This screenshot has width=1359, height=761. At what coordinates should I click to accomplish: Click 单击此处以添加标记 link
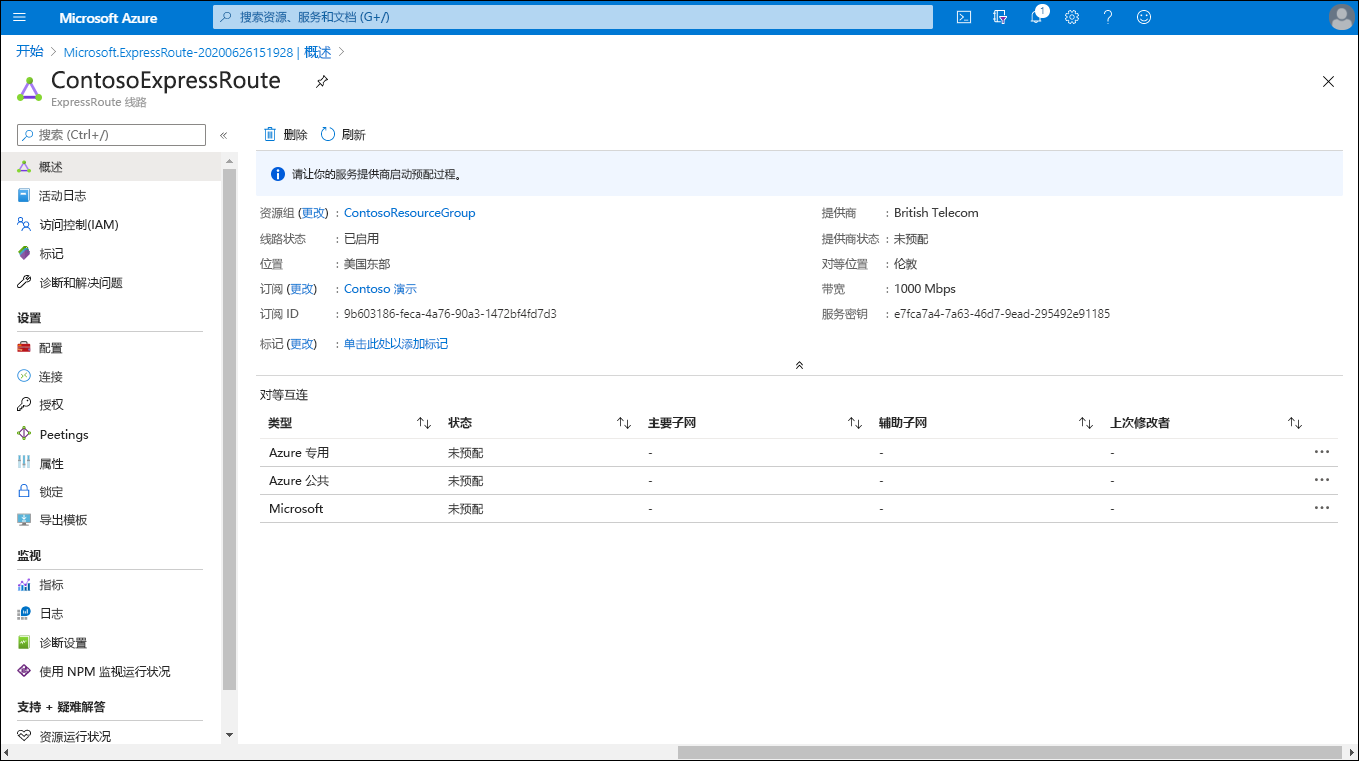pyautogui.click(x=396, y=344)
